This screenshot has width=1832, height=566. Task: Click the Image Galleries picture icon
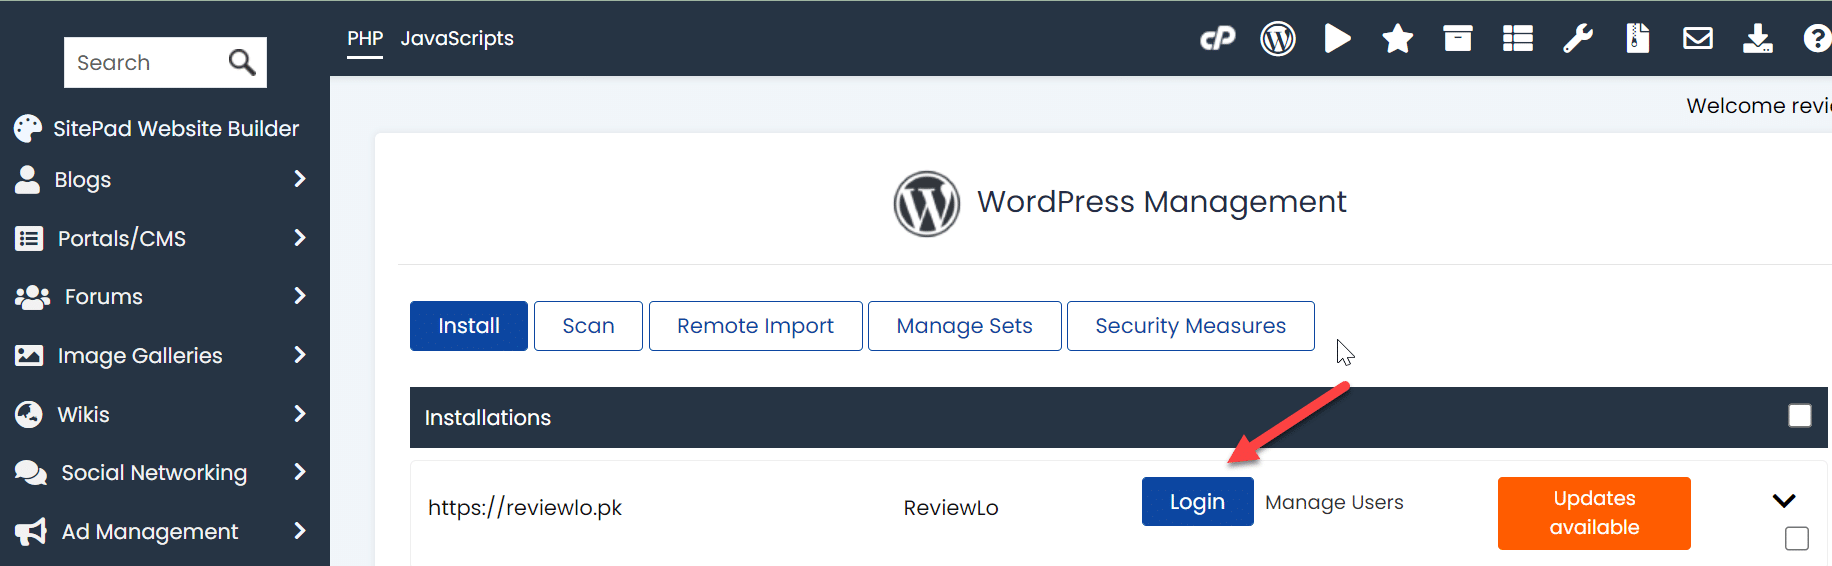click(x=29, y=355)
